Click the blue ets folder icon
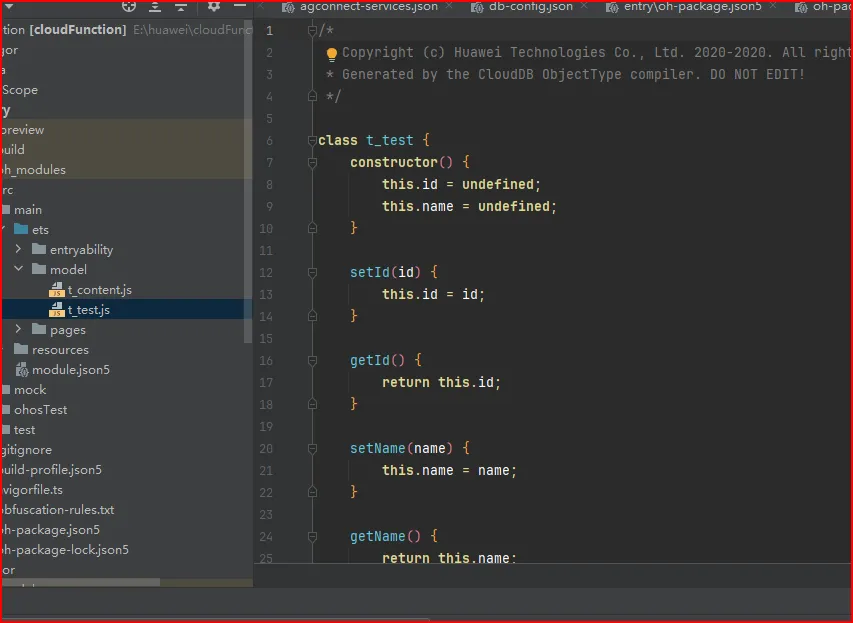 click(x=21, y=229)
